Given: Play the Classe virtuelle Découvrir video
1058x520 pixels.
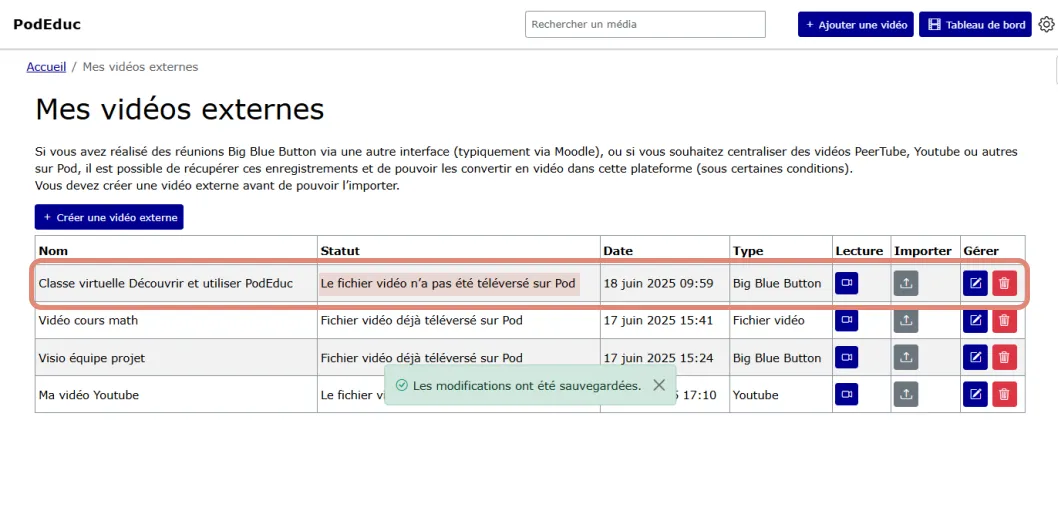Looking at the screenshot, I should [x=846, y=283].
